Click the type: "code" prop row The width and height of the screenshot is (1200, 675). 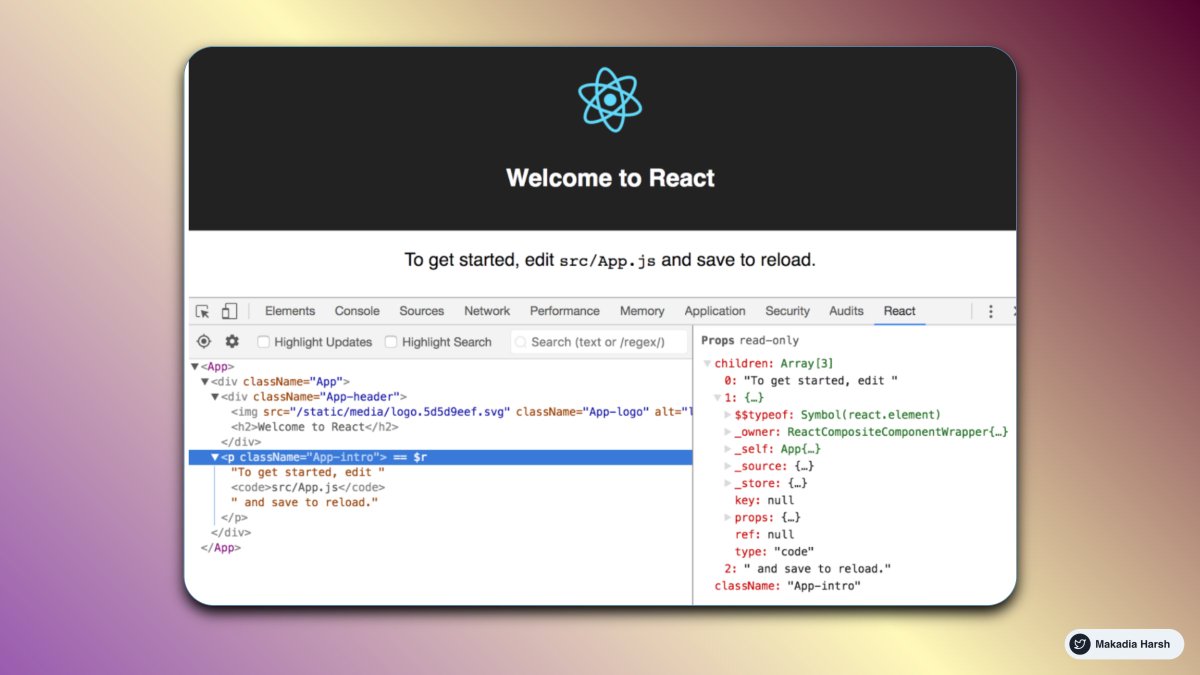click(774, 552)
